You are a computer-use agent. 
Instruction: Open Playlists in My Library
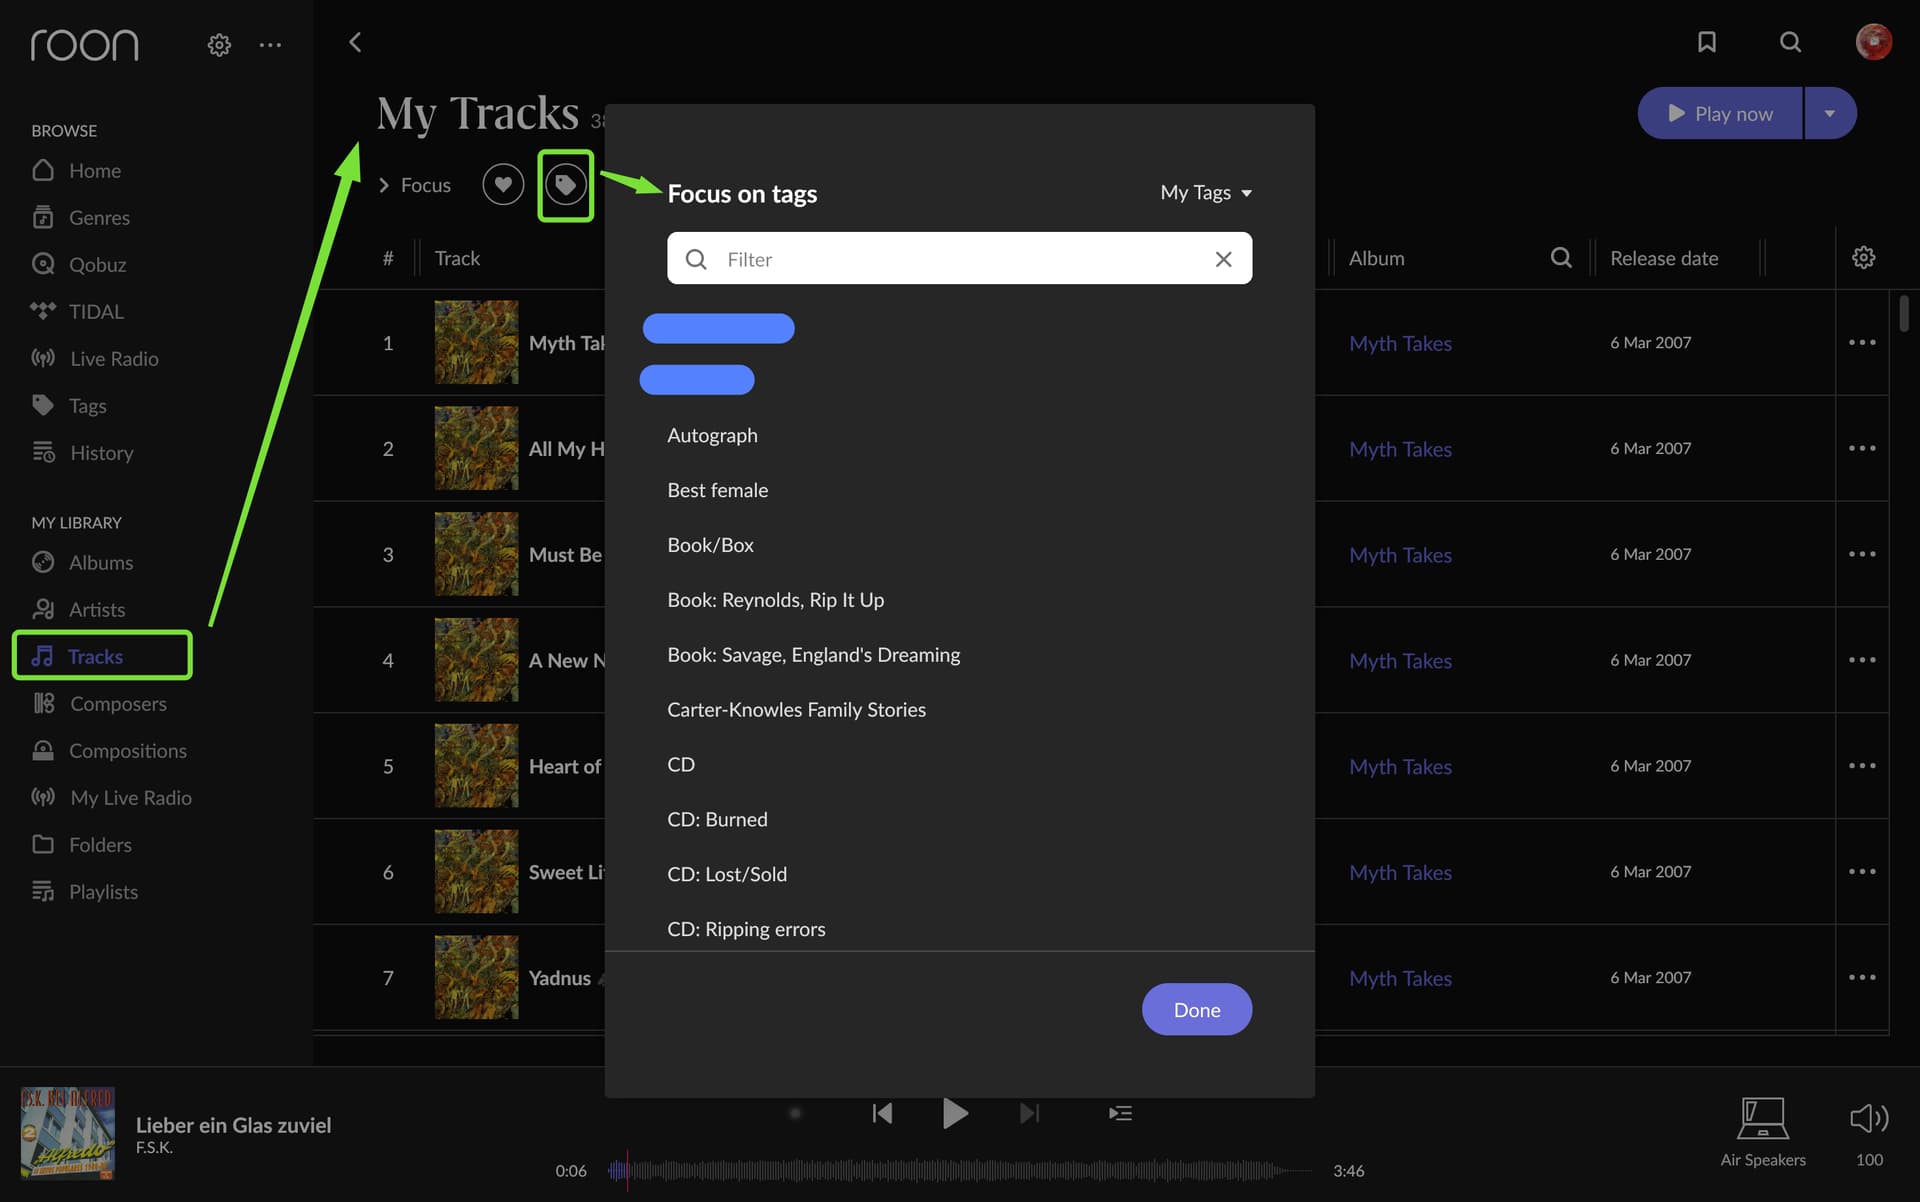pos(84,892)
